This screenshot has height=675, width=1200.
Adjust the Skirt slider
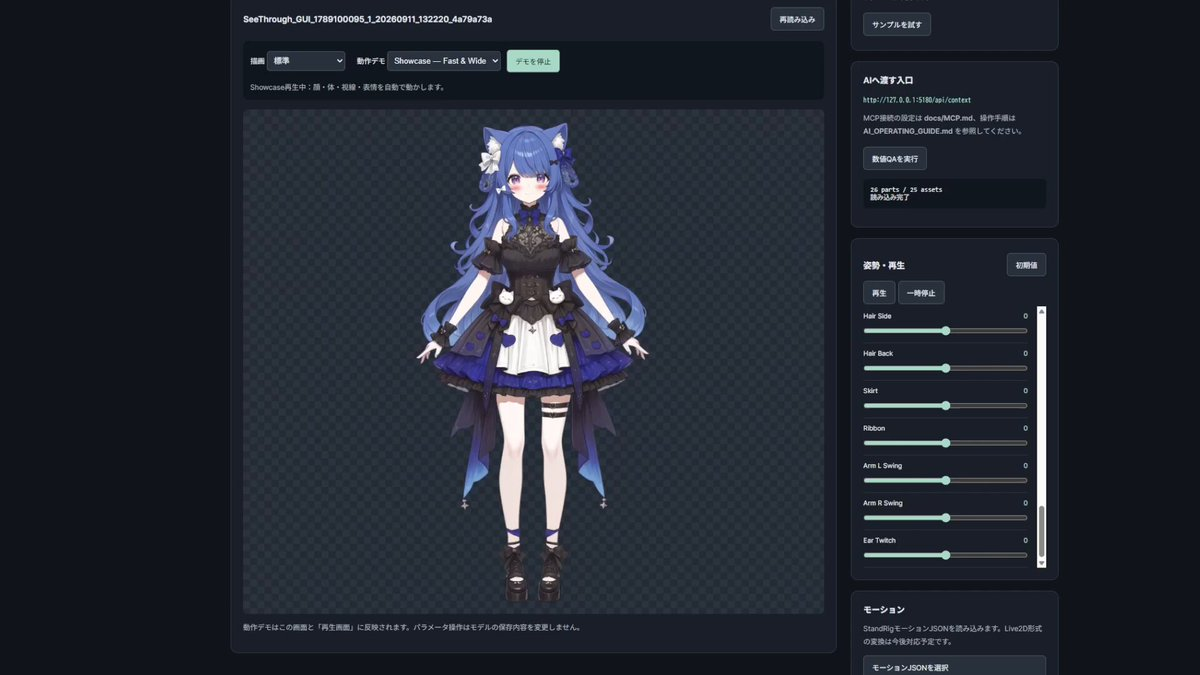[x=945, y=405]
